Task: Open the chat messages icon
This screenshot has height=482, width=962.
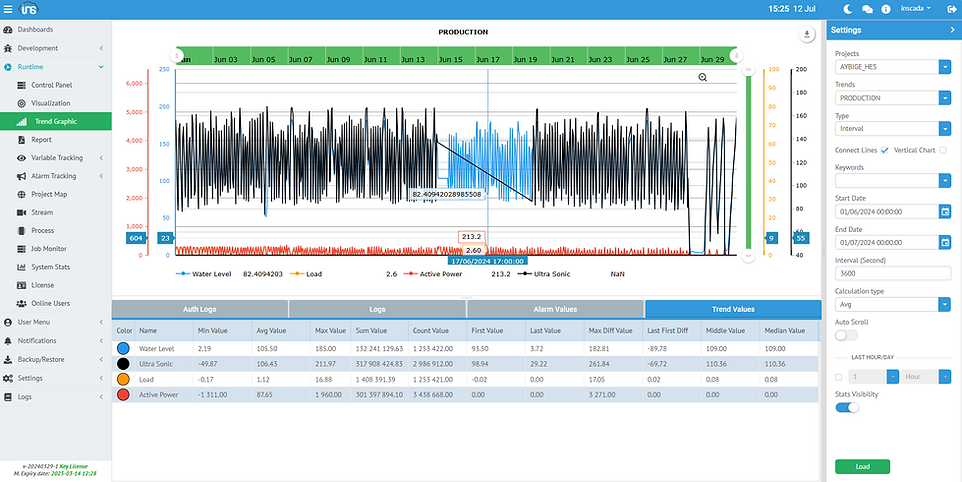Action: click(866, 8)
